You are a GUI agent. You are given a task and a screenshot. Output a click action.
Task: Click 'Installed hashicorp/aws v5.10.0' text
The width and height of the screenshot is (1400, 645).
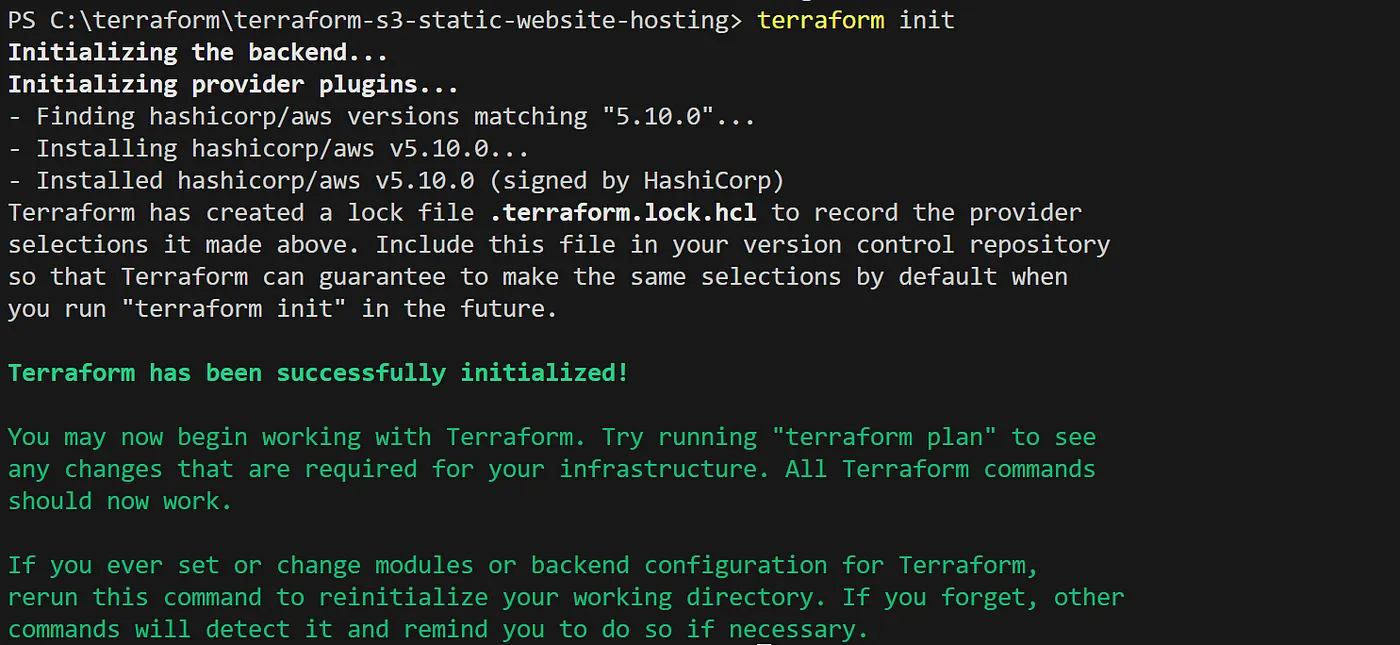coord(255,180)
